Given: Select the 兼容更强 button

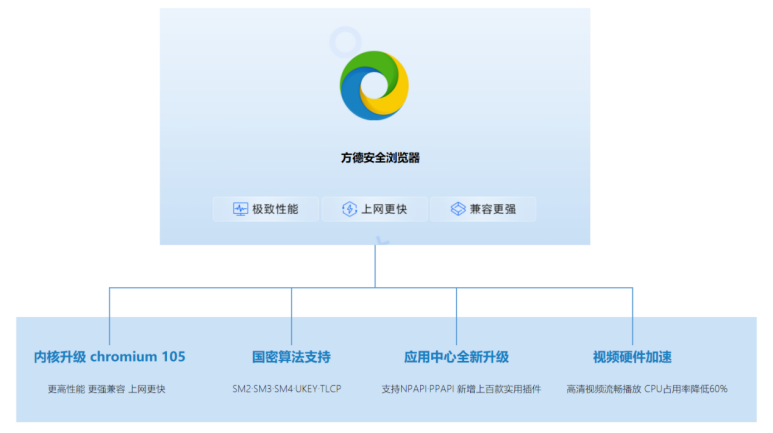Looking at the screenshot, I should [483, 209].
